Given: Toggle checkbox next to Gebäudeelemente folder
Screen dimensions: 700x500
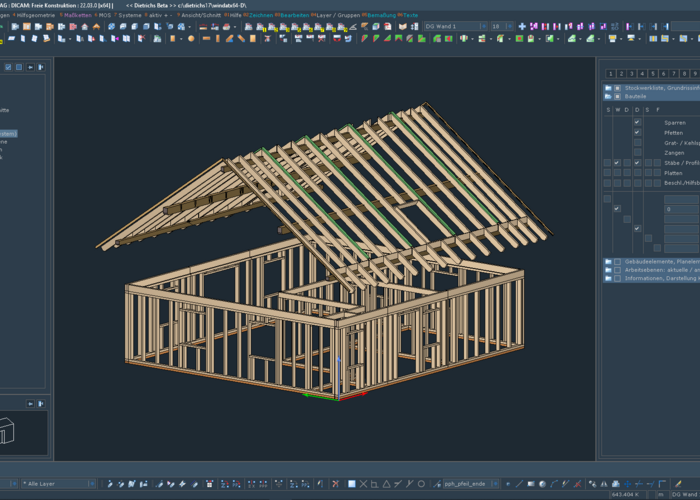Looking at the screenshot, I should click(x=617, y=262).
